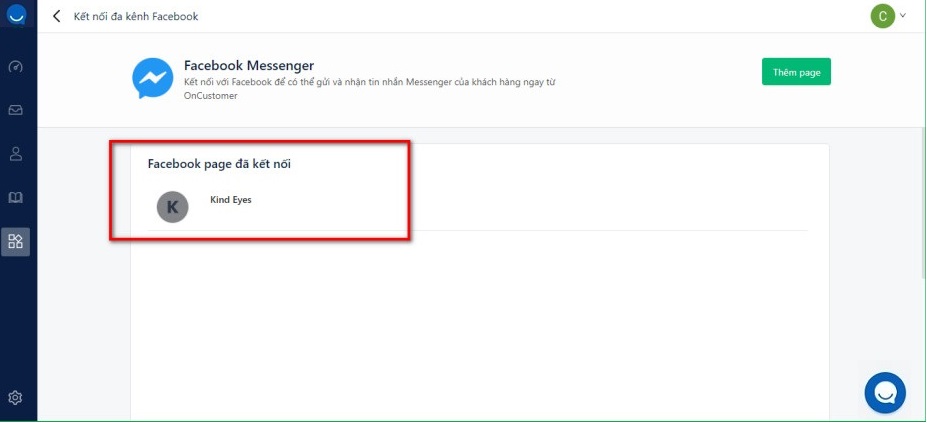Image resolution: width=927 pixels, height=423 pixels.
Task: Open the live chat bubble widget
Action: point(885,393)
